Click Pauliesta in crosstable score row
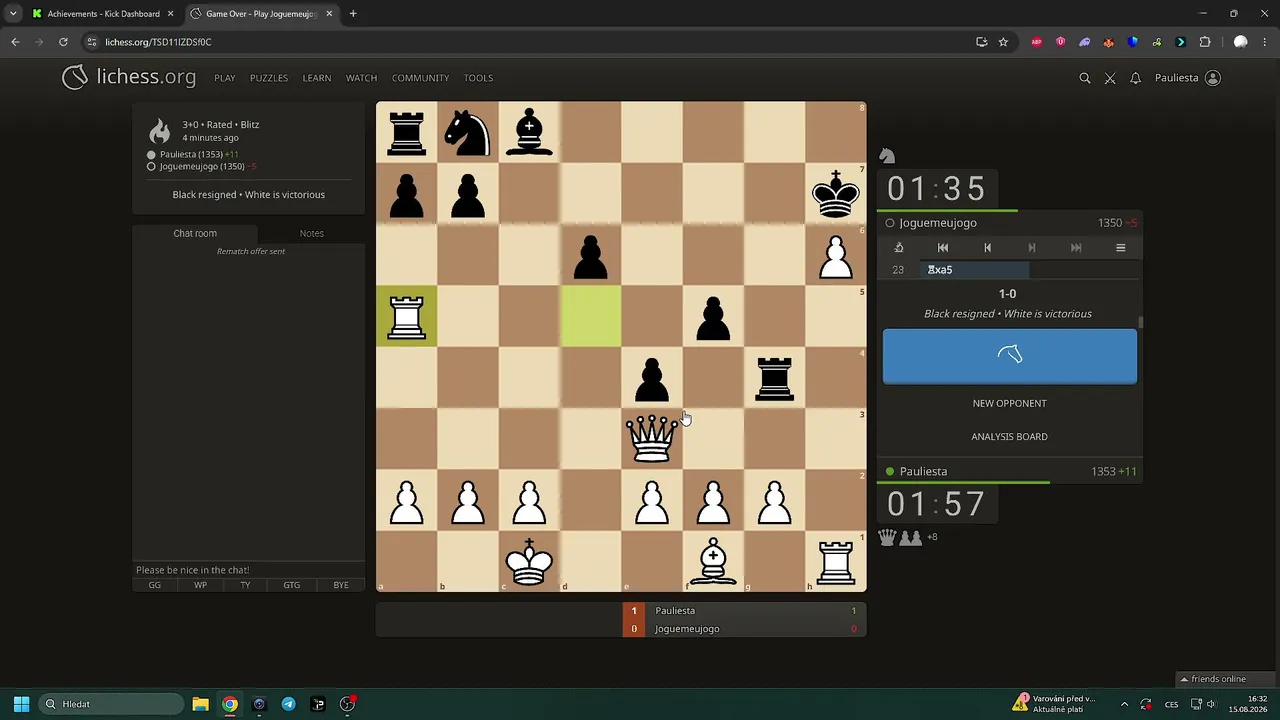The image size is (1280, 720). coord(675,610)
